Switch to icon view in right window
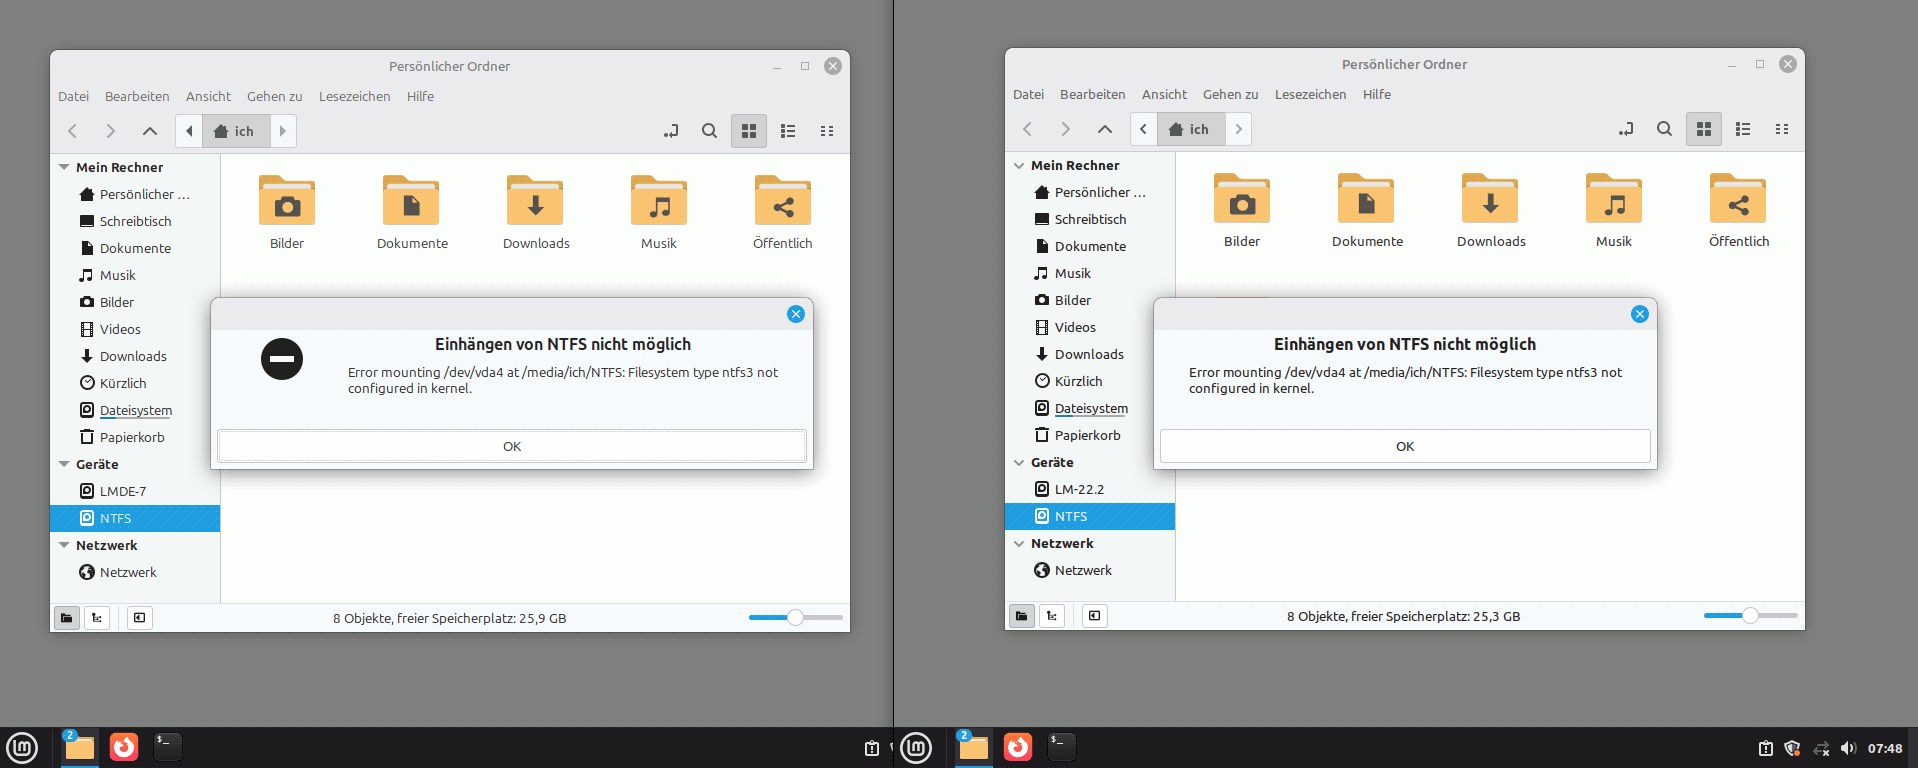The image size is (1918, 768). 1704,129
